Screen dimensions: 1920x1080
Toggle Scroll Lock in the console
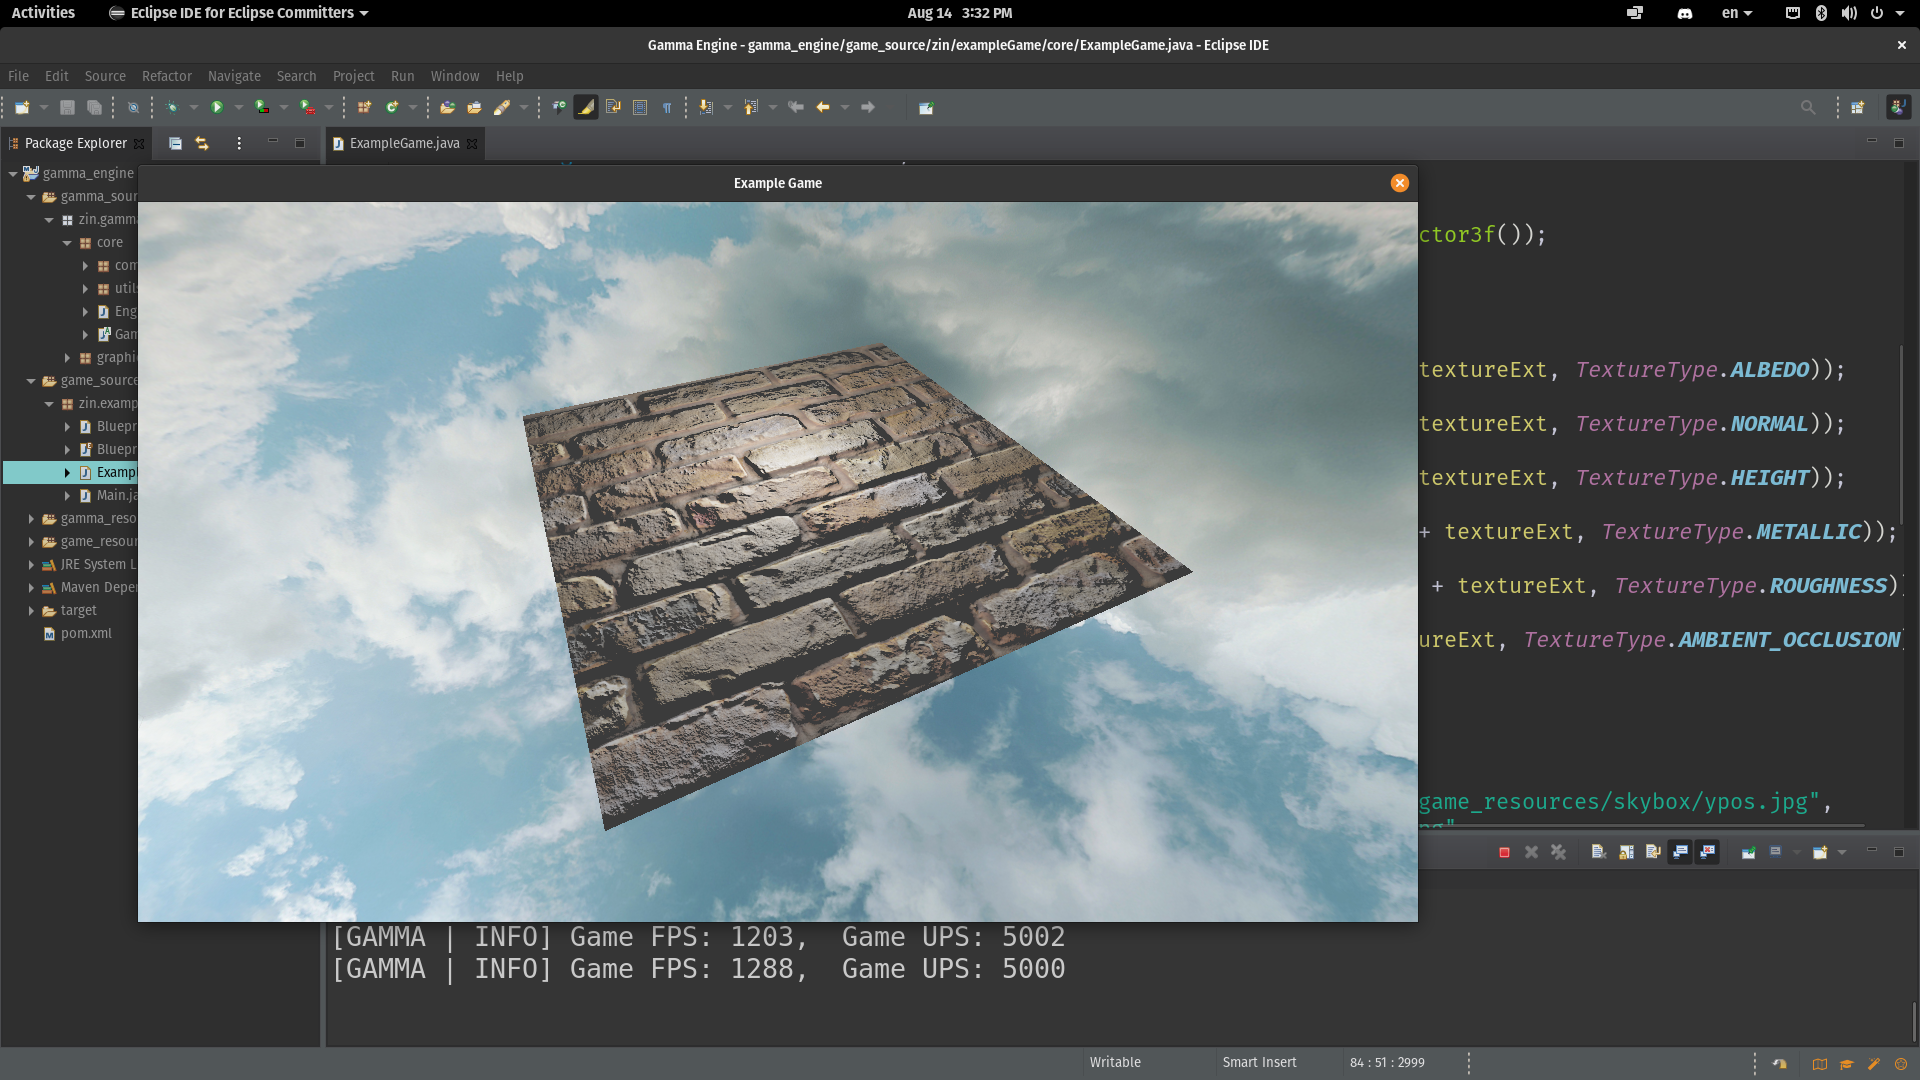(1625, 852)
